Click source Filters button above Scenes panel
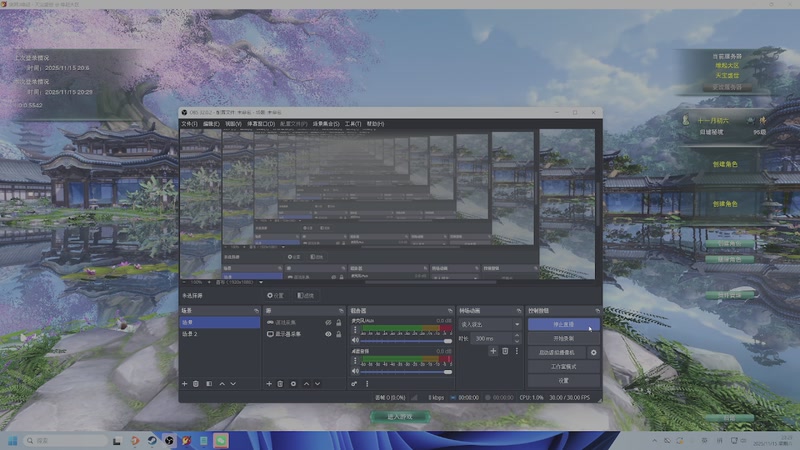The width and height of the screenshot is (800, 450). point(306,295)
